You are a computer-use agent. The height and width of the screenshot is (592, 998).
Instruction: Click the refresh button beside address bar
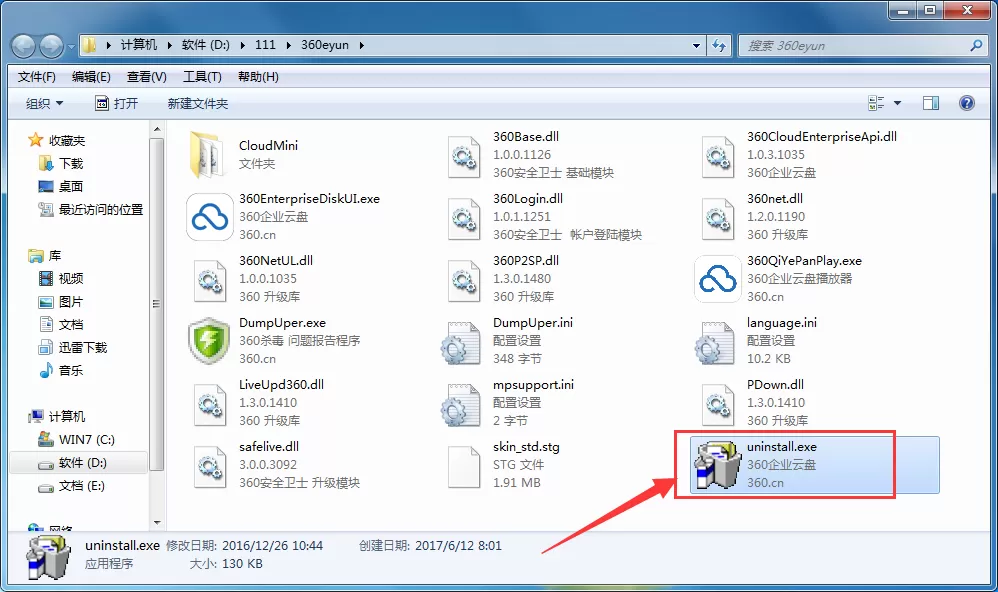point(719,45)
